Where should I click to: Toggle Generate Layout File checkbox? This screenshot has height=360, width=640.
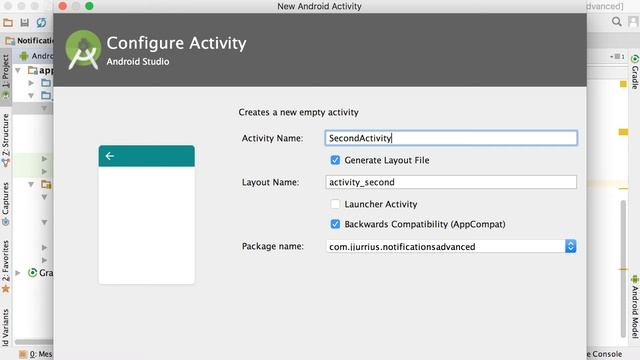coord(335,160)
